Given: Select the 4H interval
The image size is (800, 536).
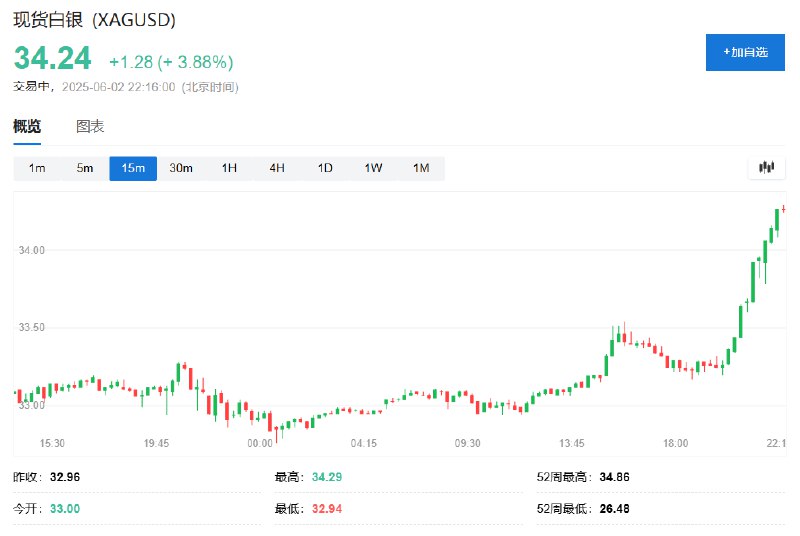Looking at the screenshot, I should pos(277,168).
